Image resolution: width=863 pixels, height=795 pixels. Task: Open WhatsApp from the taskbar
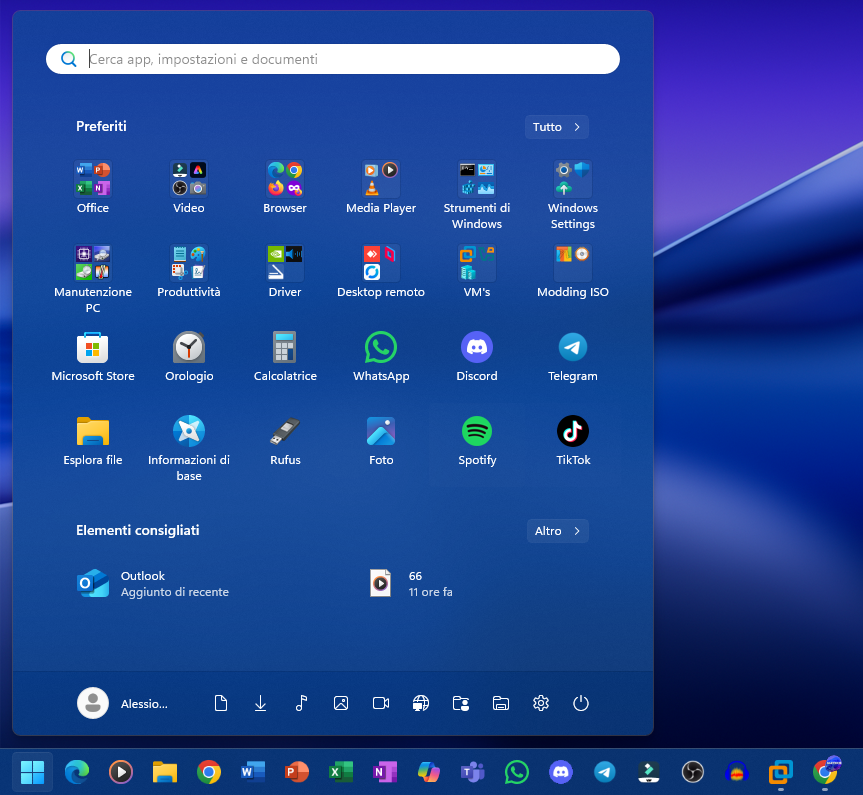(517, 772)
